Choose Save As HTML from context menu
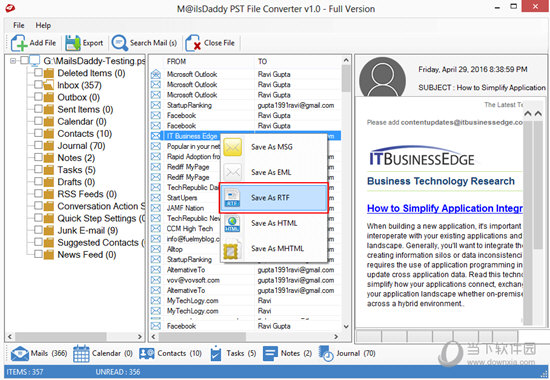The image size is (550, 380). (x=274, y=223)
